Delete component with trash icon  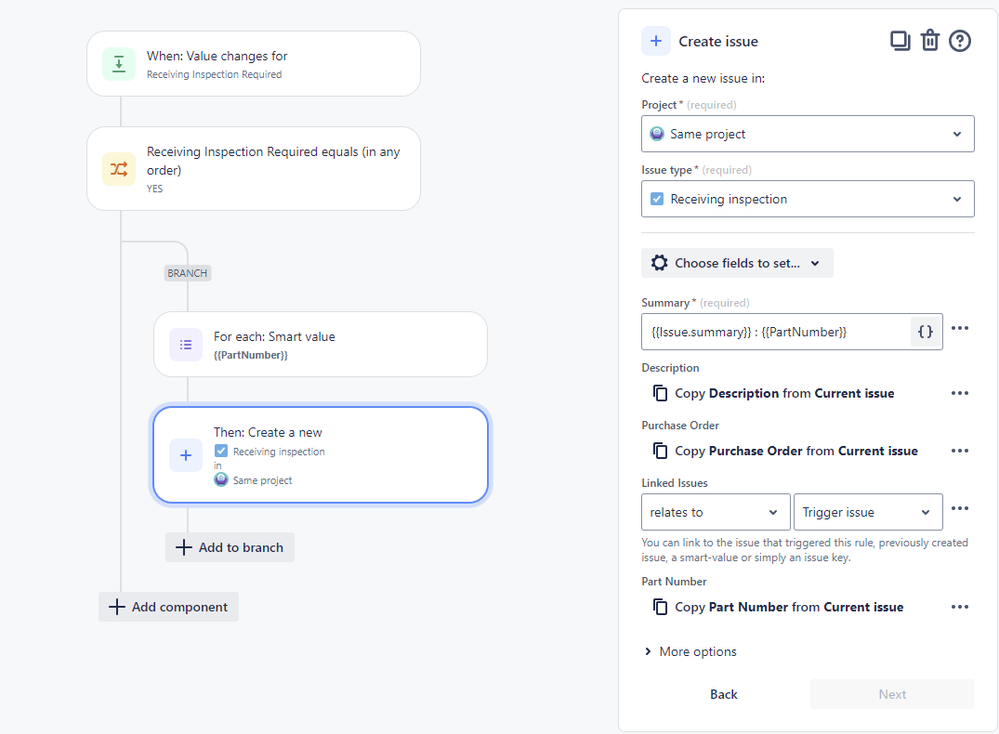(930, 41)
